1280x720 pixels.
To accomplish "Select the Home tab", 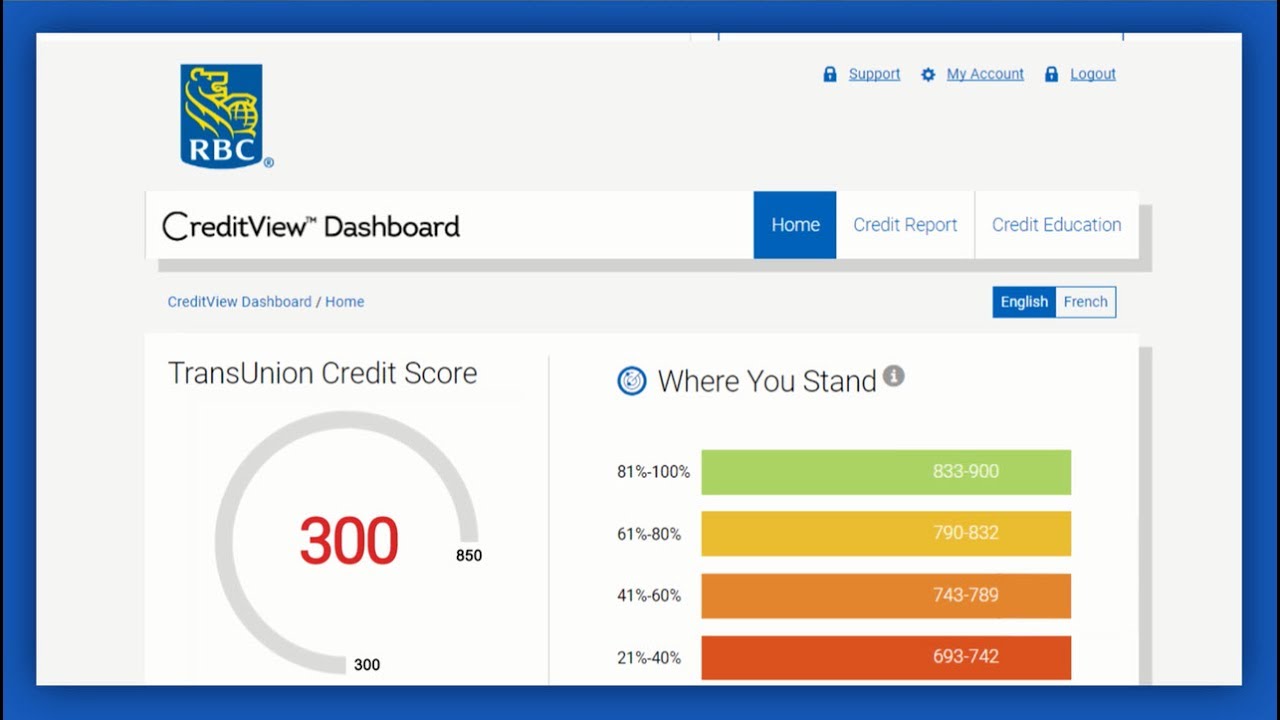I will [x=795, y=225].
